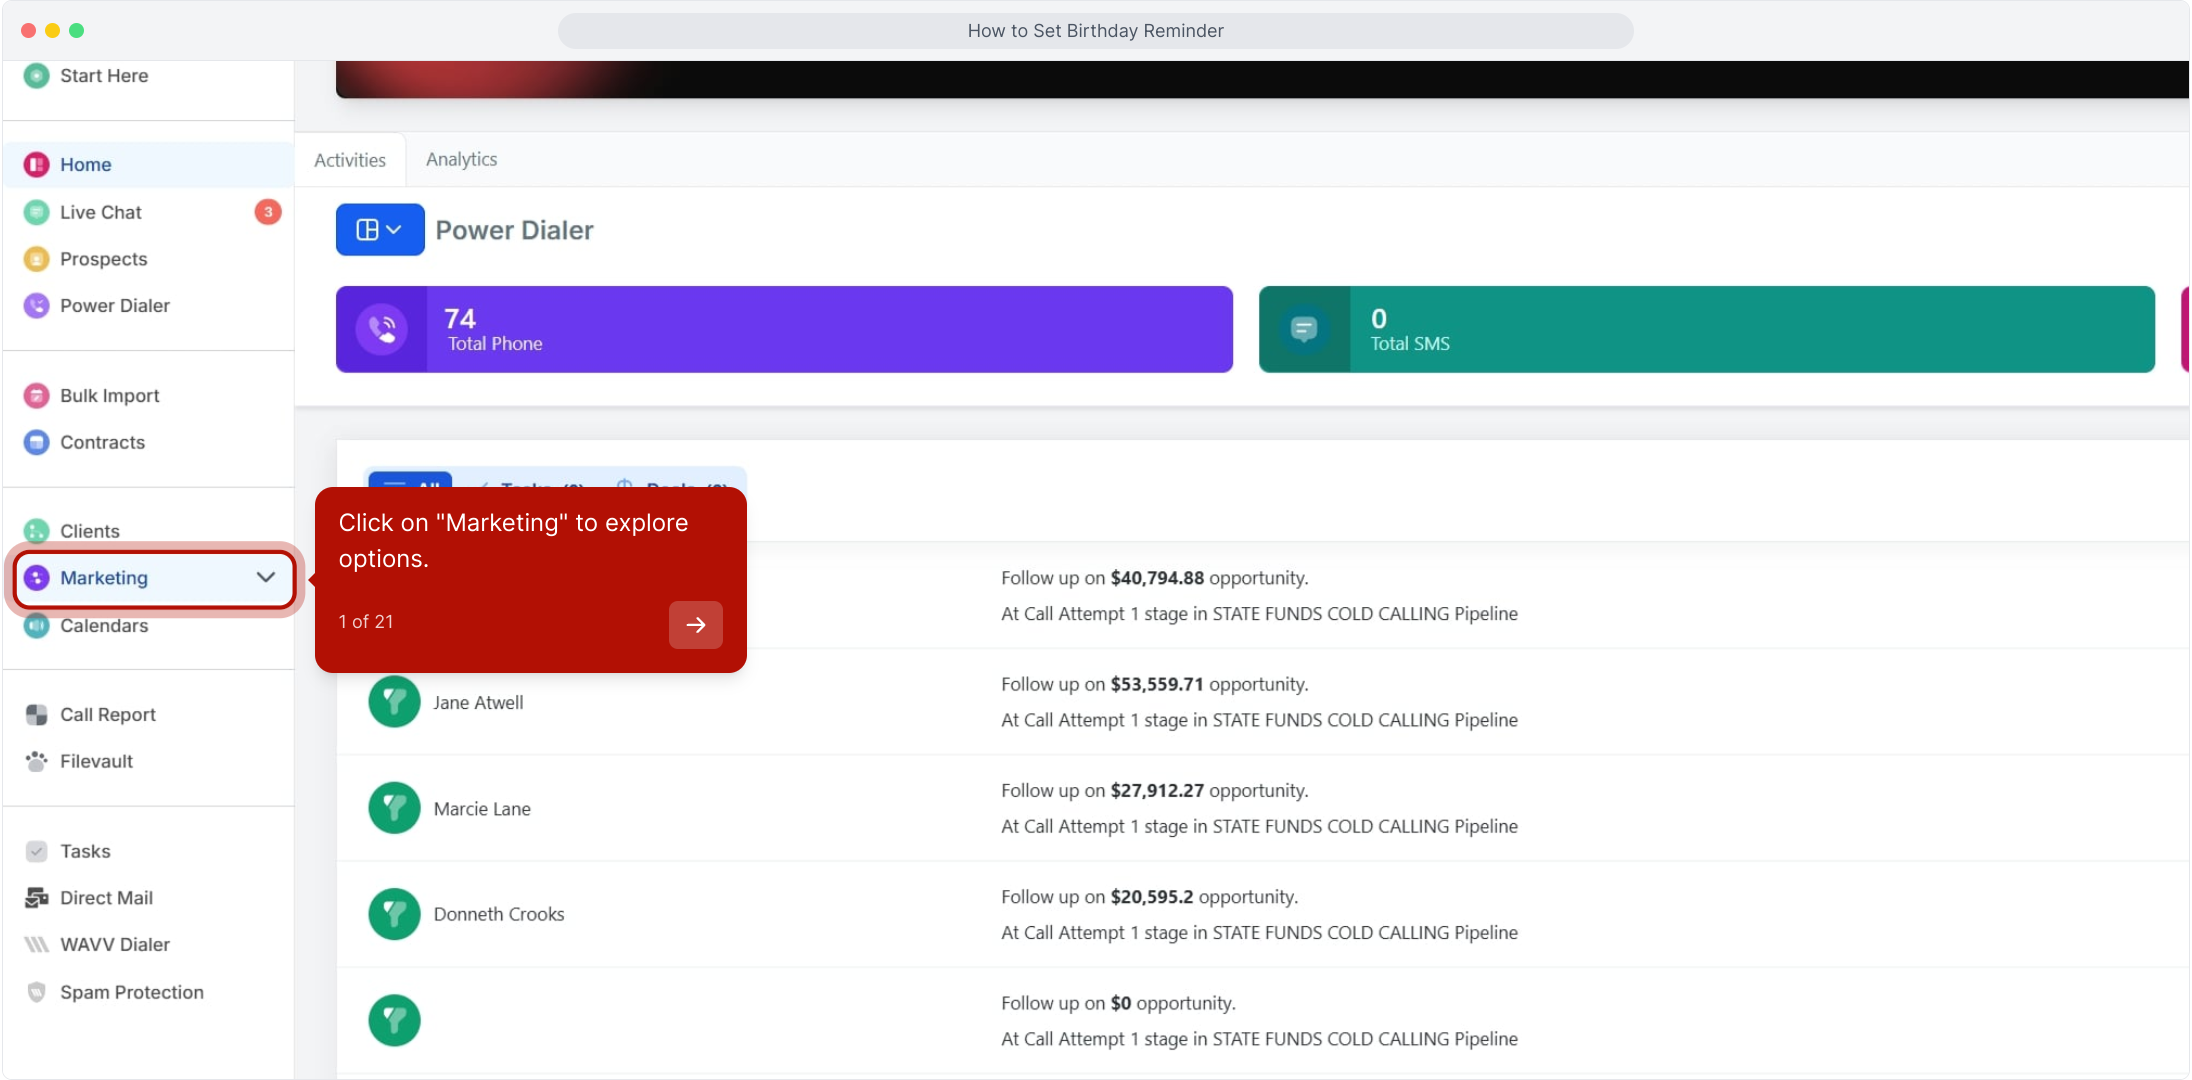Click the Power Dialer phone icon in the sidebar
The image size is (2192, 1080).
[36, 306]
